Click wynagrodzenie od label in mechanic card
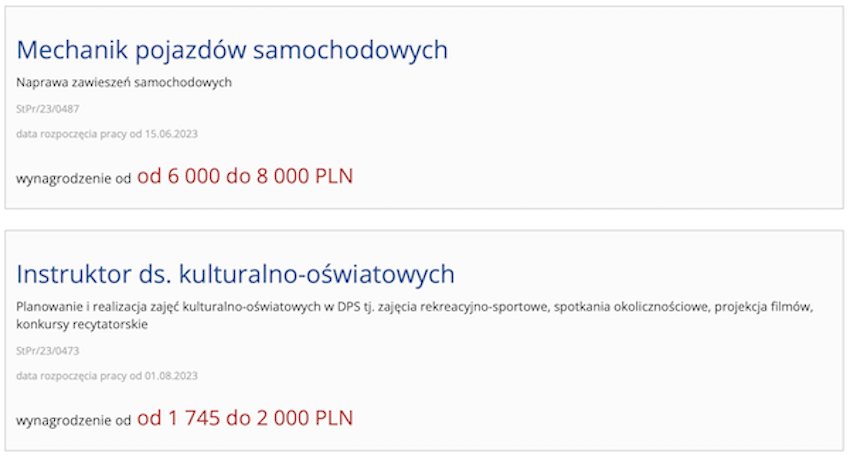Viewport: 850px width, 460px height. 74,179
